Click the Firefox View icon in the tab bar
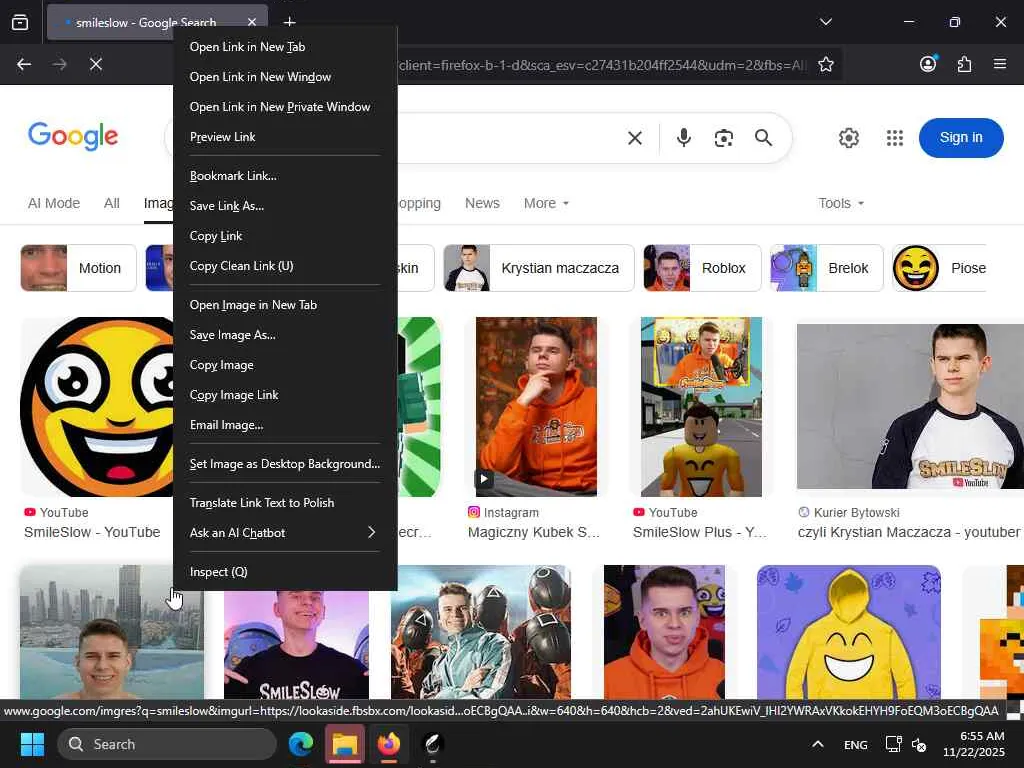This screenshot has width=1024, height=768. coord(20,22)
